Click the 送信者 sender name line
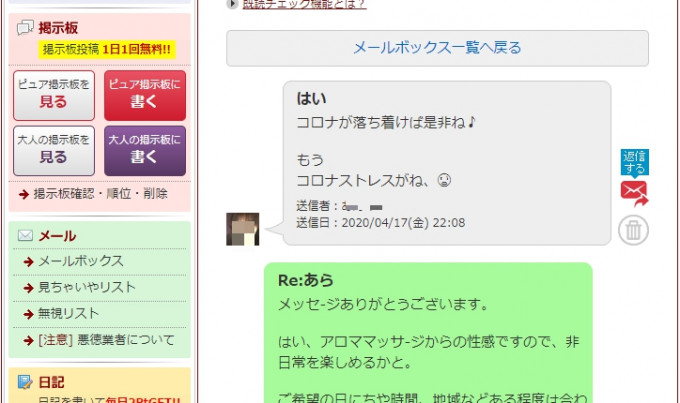 (340, 206)
